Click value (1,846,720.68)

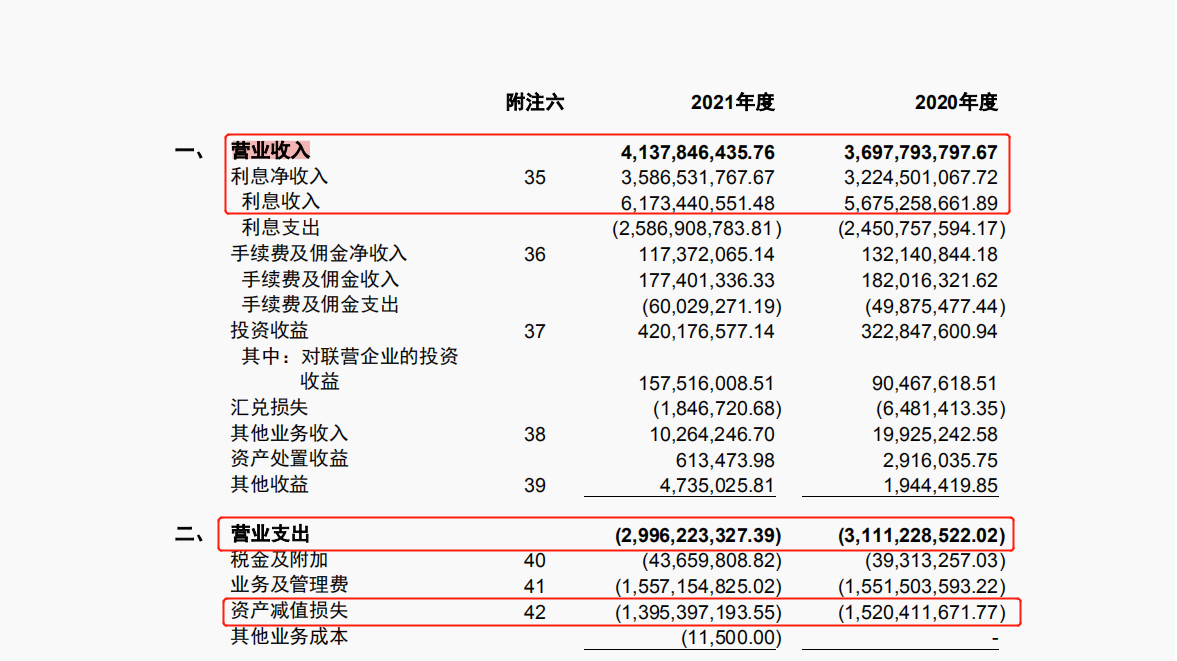(x=717, y=409)
